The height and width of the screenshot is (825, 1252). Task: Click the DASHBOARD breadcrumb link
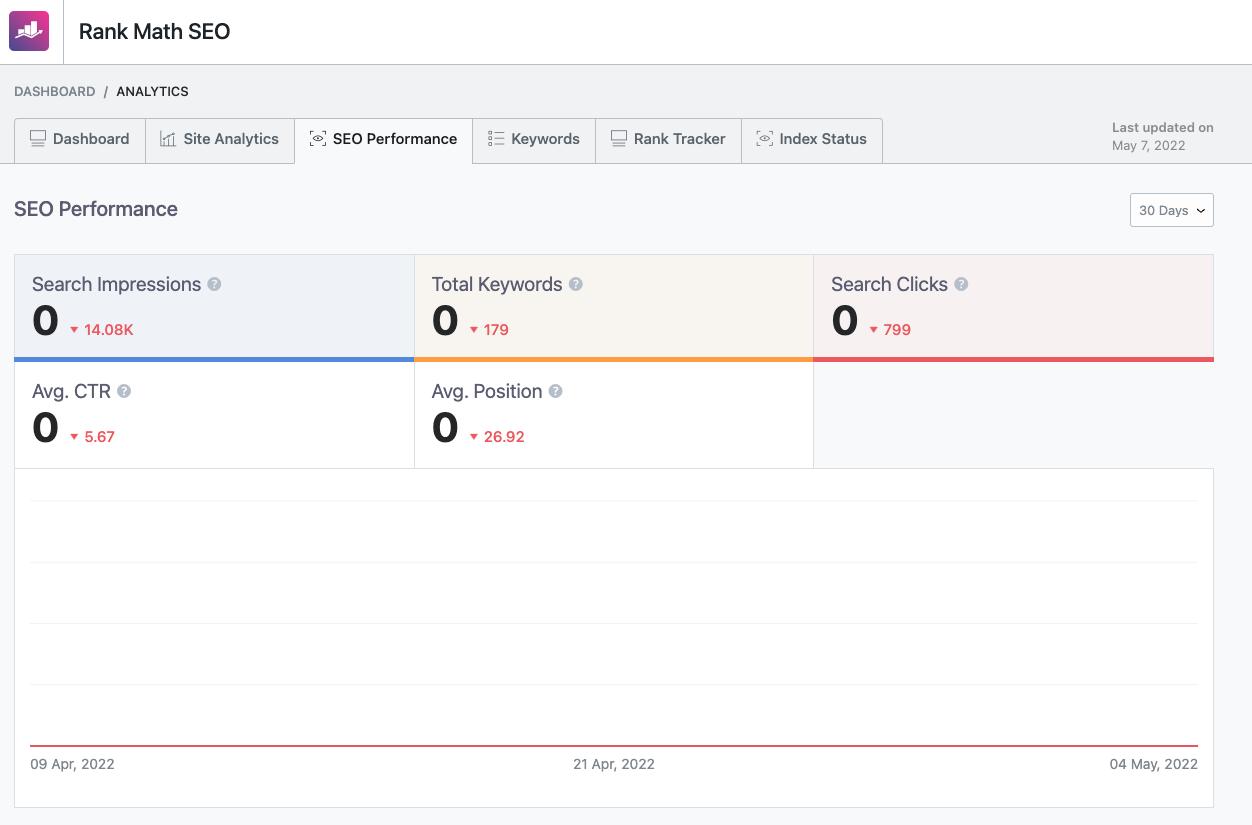tap(54, 91)
